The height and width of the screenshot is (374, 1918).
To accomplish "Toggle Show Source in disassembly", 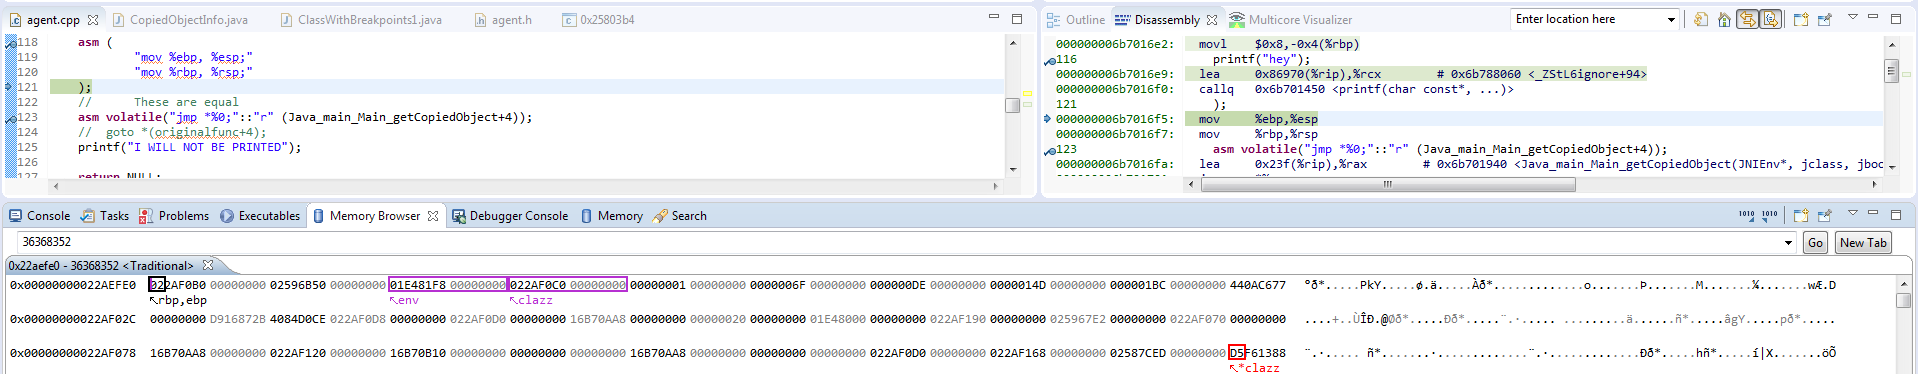I will tap(1770, 19).
